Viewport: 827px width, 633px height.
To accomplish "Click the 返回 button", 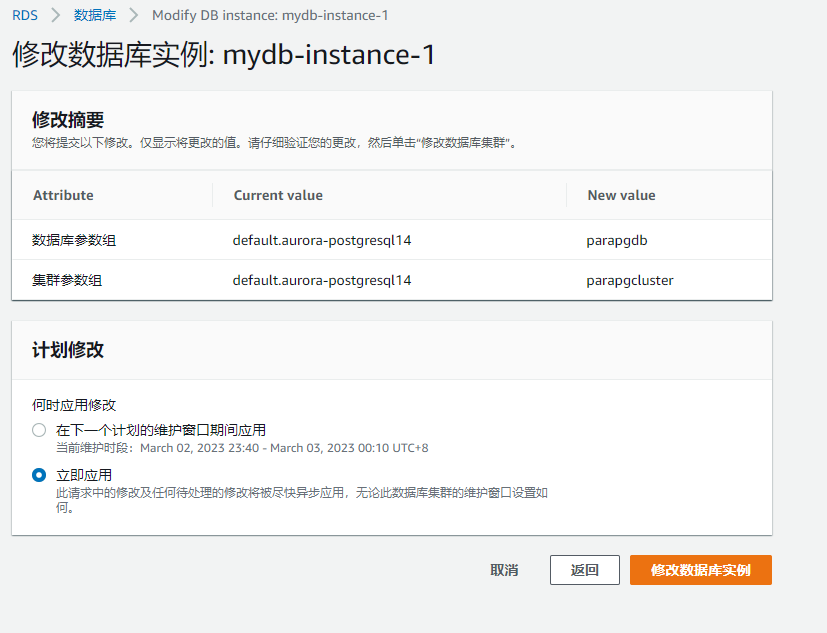I will point(584,570).
